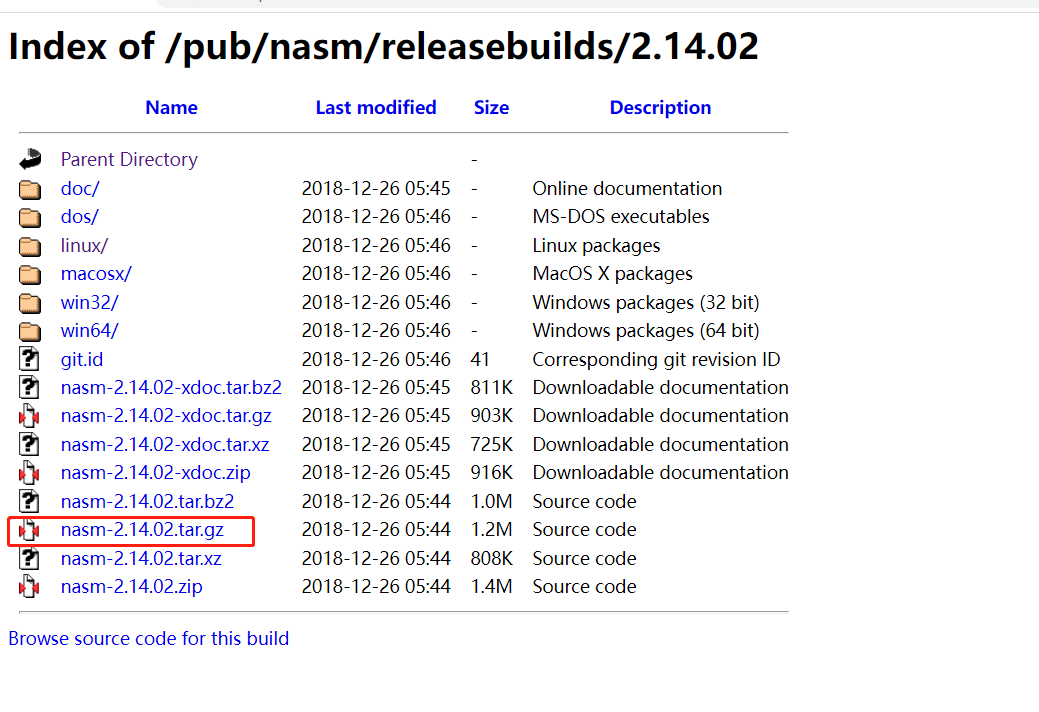Open the linux/ directory link
The width and height of the screenshot is (1039, 712).
(84, 246)
